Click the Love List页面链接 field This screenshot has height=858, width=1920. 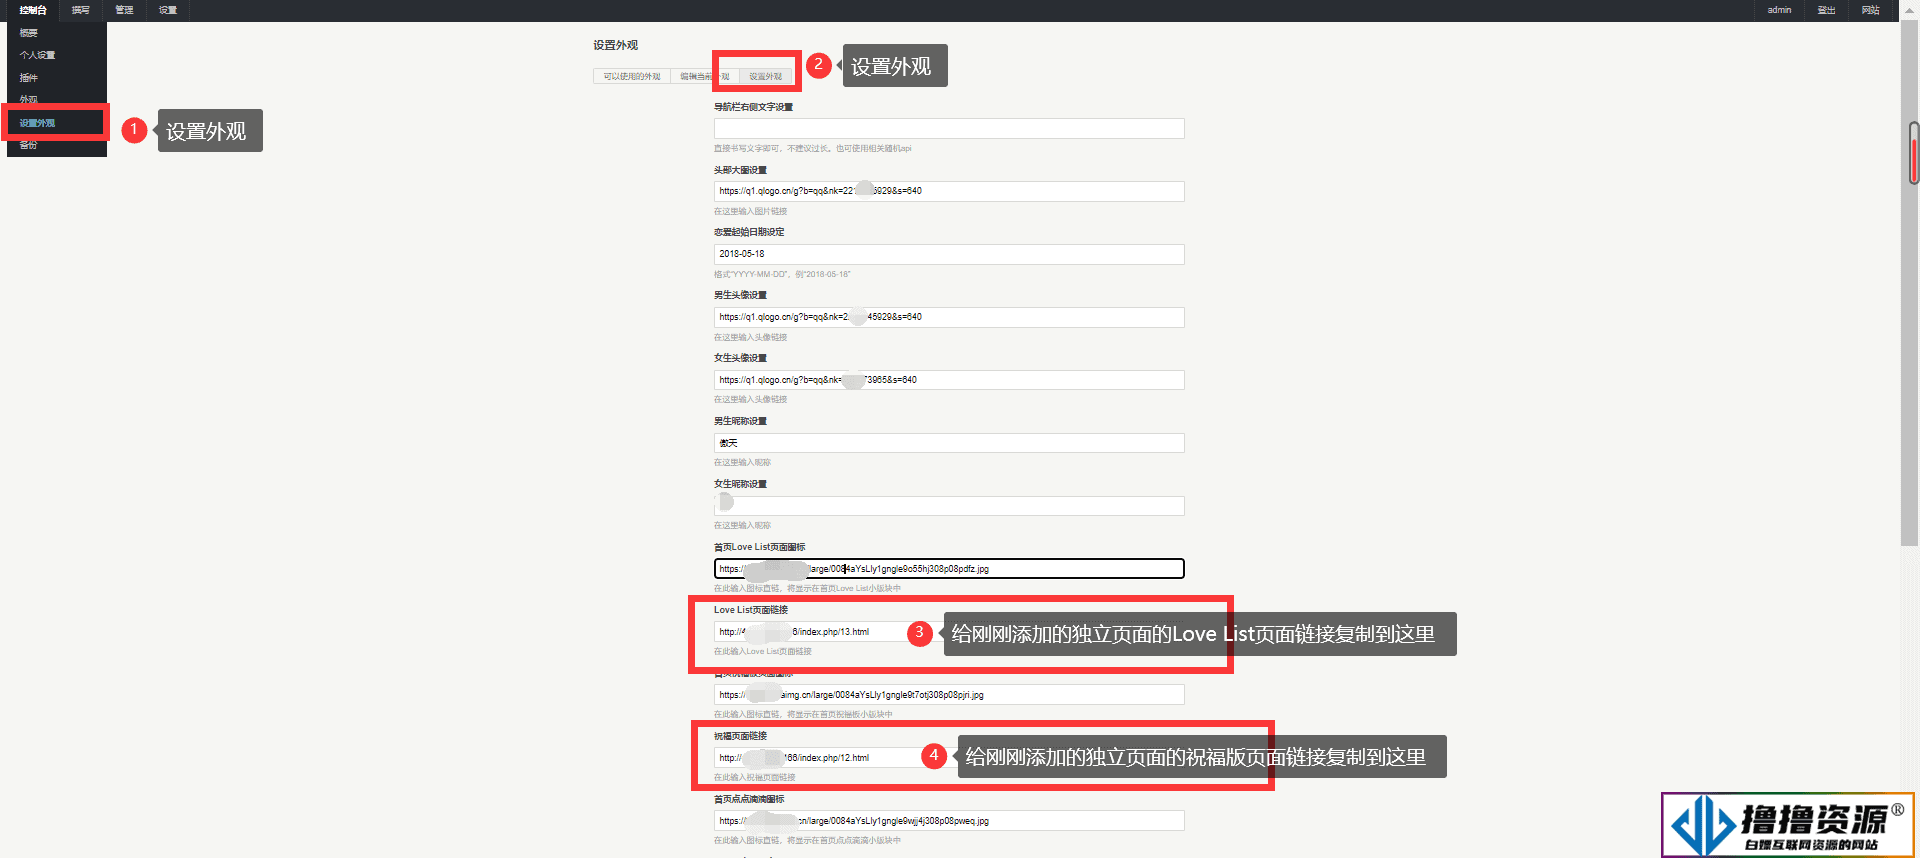point(949,632)
